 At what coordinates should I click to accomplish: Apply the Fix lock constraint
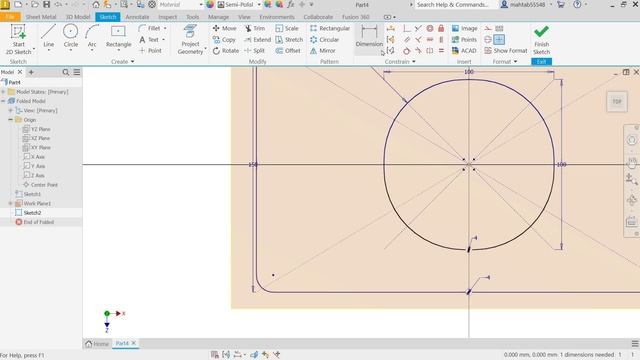pos(441,28)
